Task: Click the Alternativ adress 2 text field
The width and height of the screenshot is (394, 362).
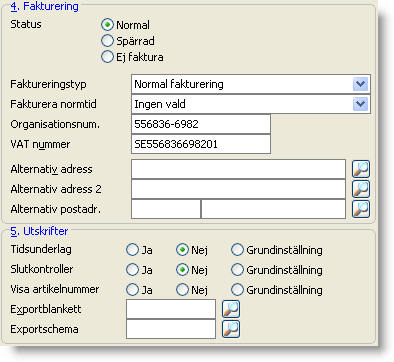Action: [x=238, y=189]
